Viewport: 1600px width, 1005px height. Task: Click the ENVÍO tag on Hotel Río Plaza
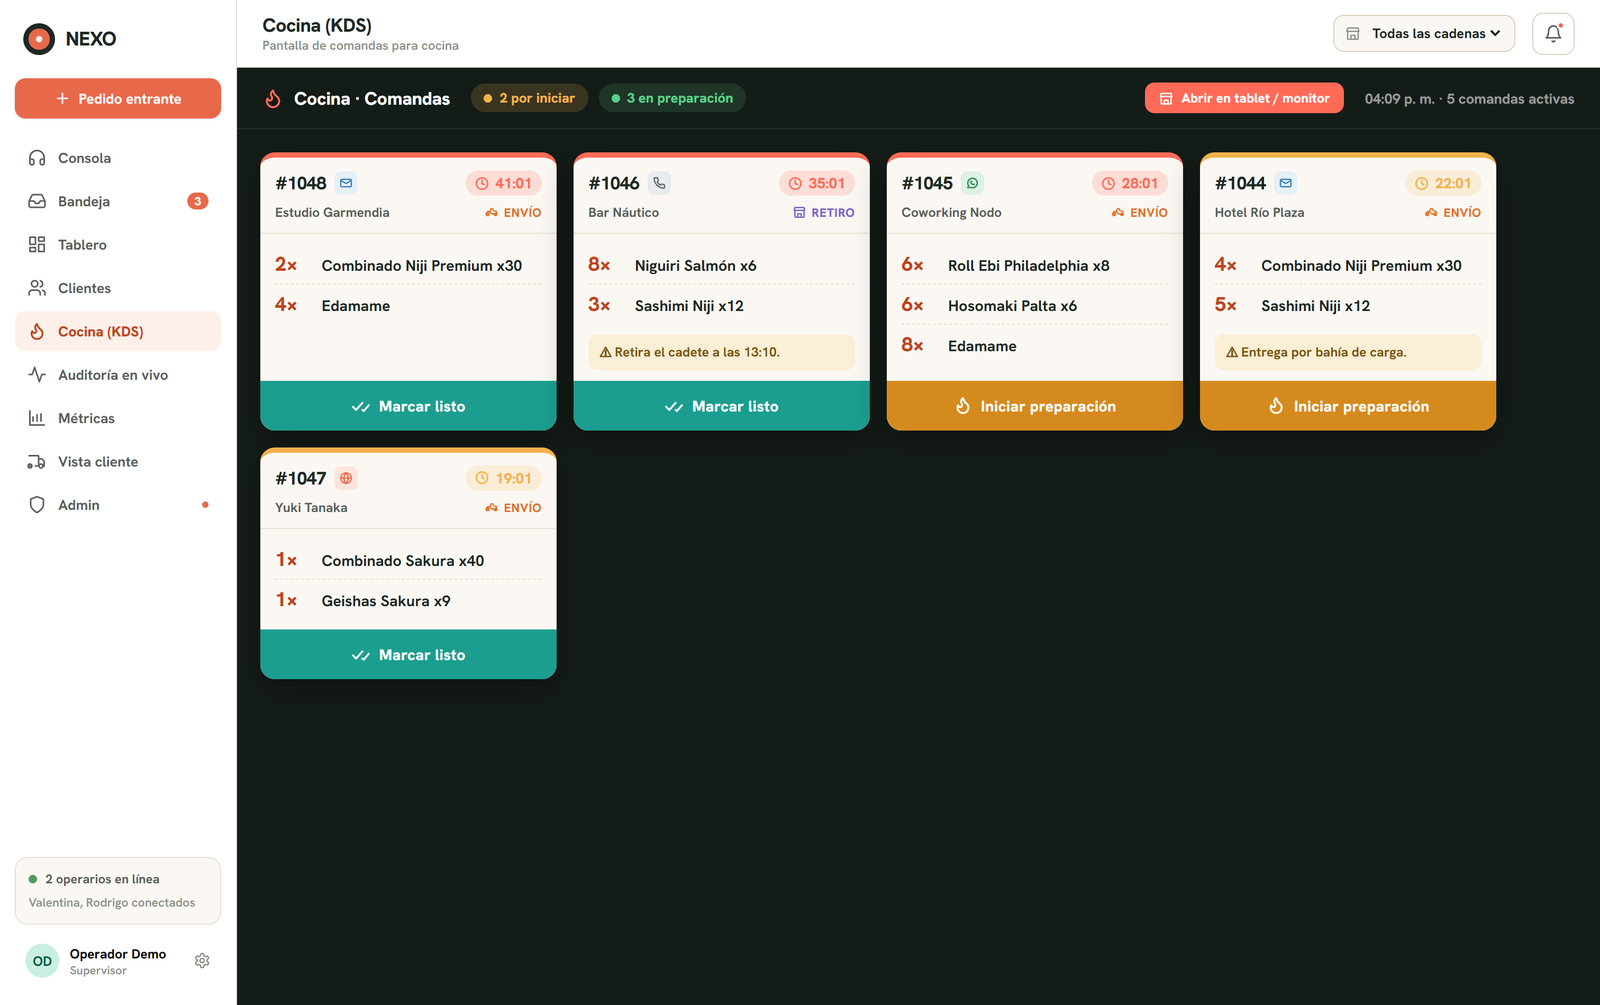1452,212
